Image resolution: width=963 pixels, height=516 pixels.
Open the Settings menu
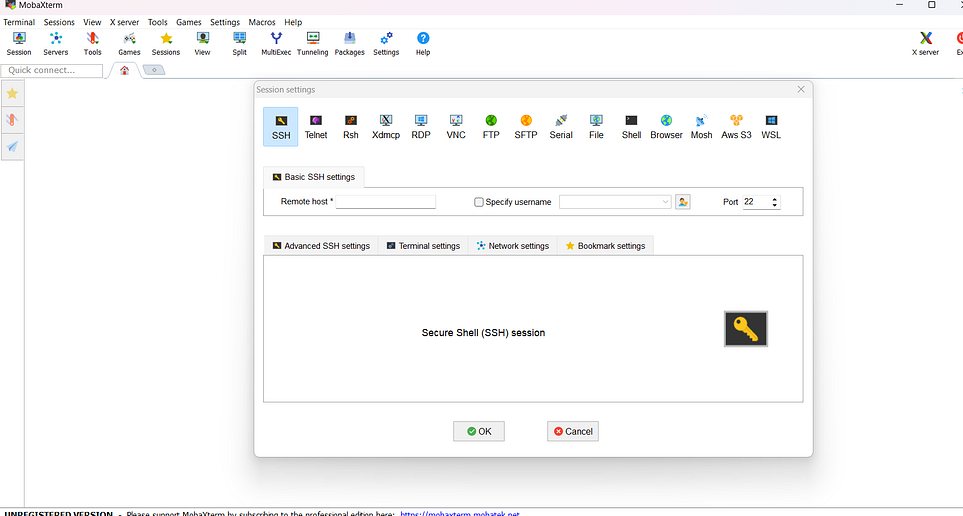[x=225, y=22]
